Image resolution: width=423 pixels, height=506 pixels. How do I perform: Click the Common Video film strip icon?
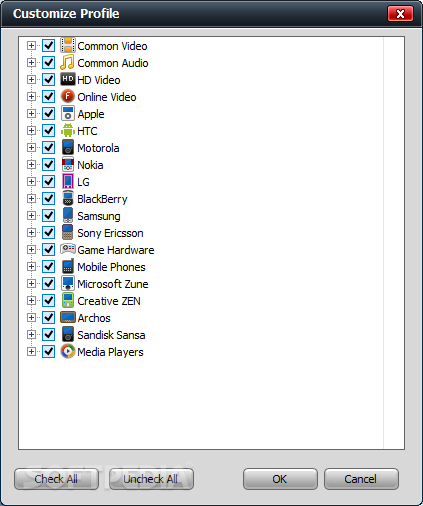coord(68,45)
